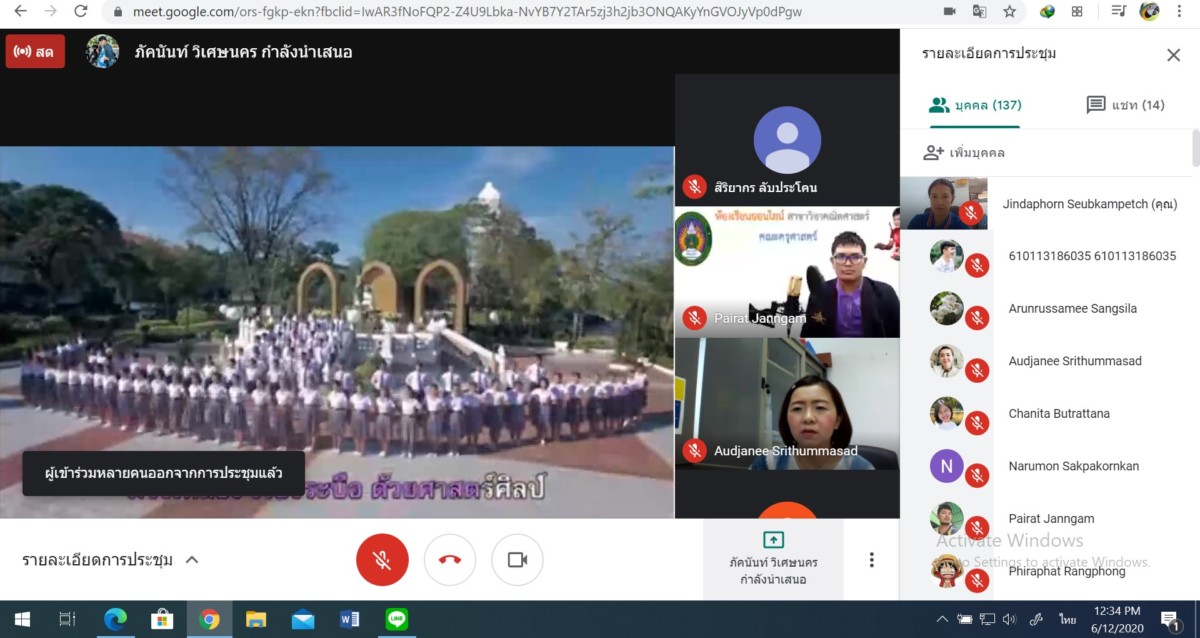The width and height of the screenshot is (1200, 638).
Task: Open the browser profile avatar
Action: 1149,12
